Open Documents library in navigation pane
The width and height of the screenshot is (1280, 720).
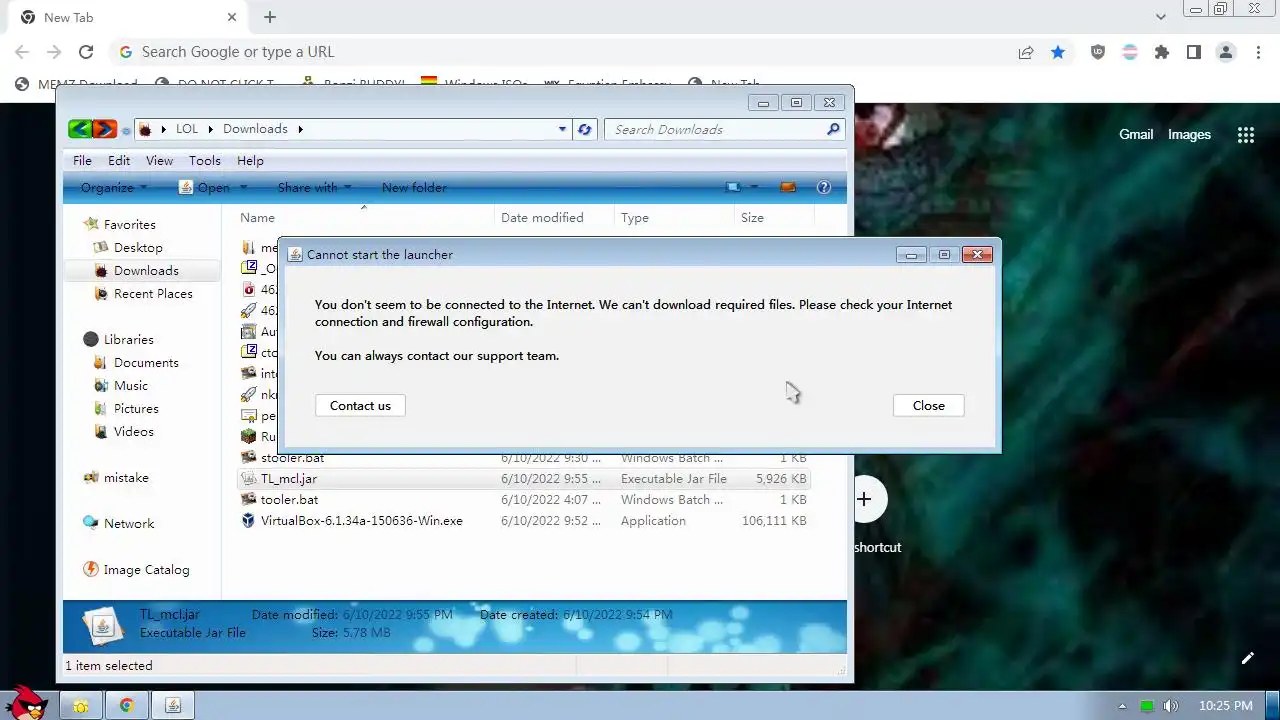point(146,362)
